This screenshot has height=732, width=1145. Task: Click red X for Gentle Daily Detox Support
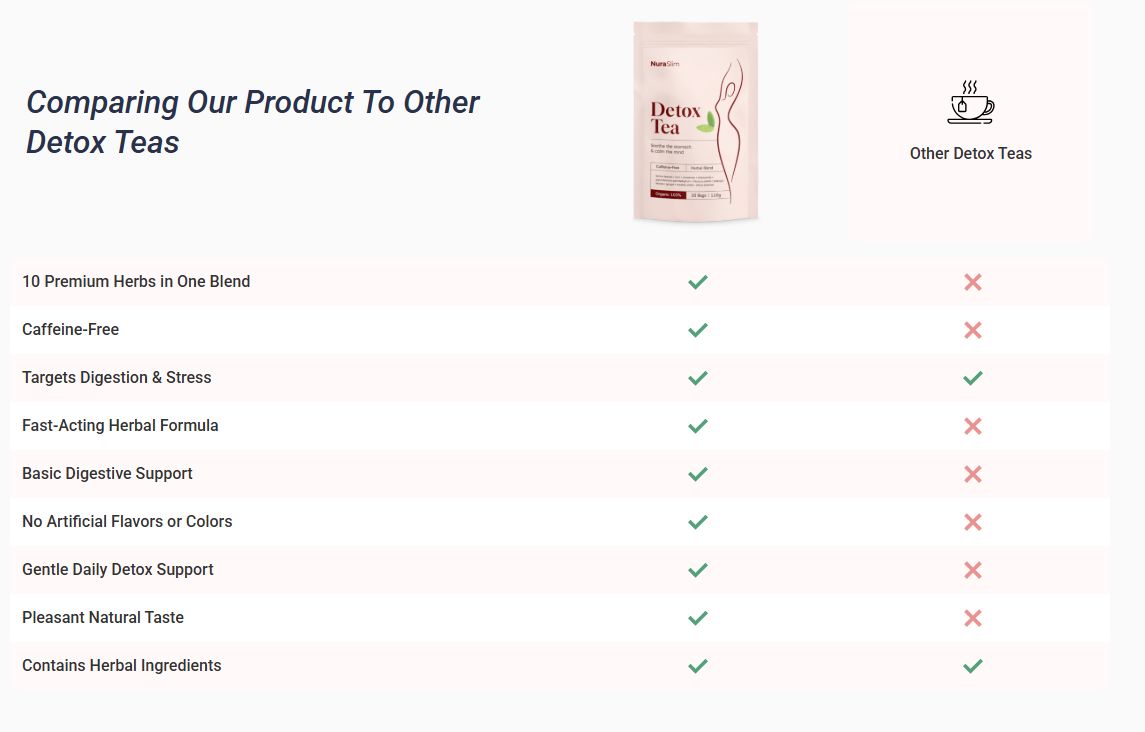coord(973,570)
